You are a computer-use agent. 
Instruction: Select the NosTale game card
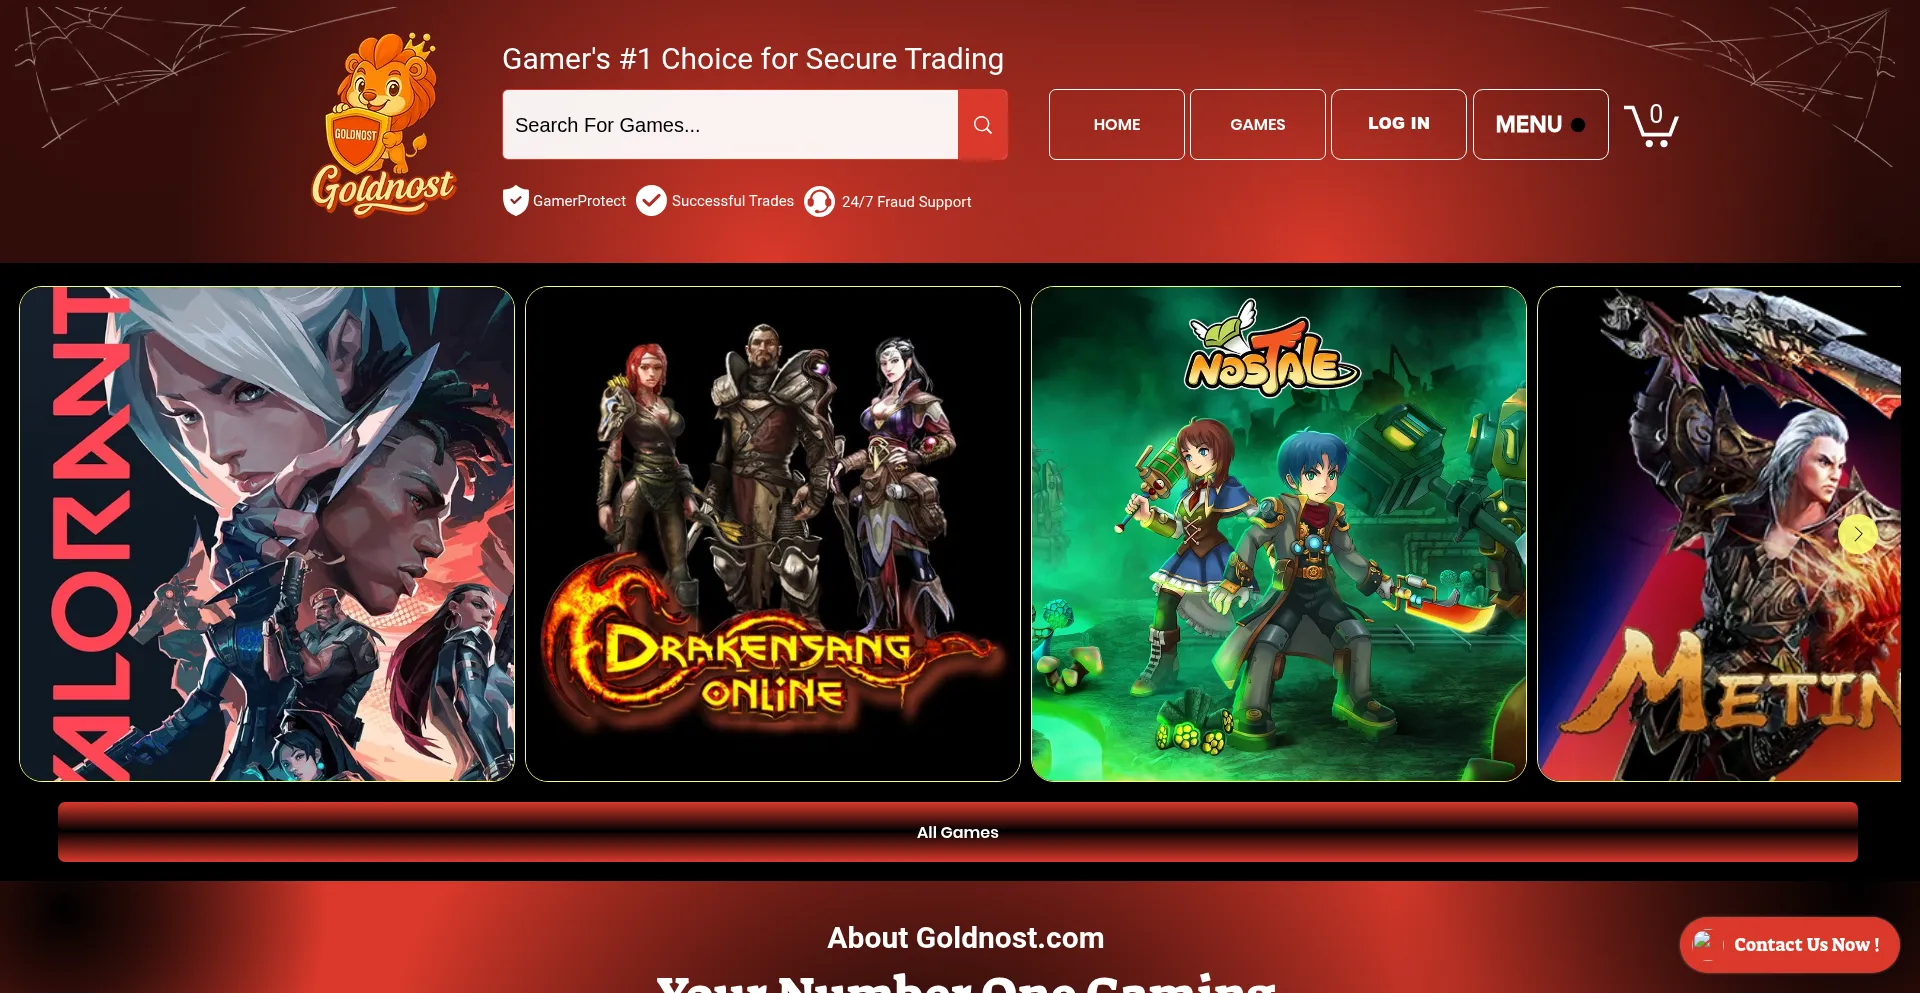pos(1279,534)
